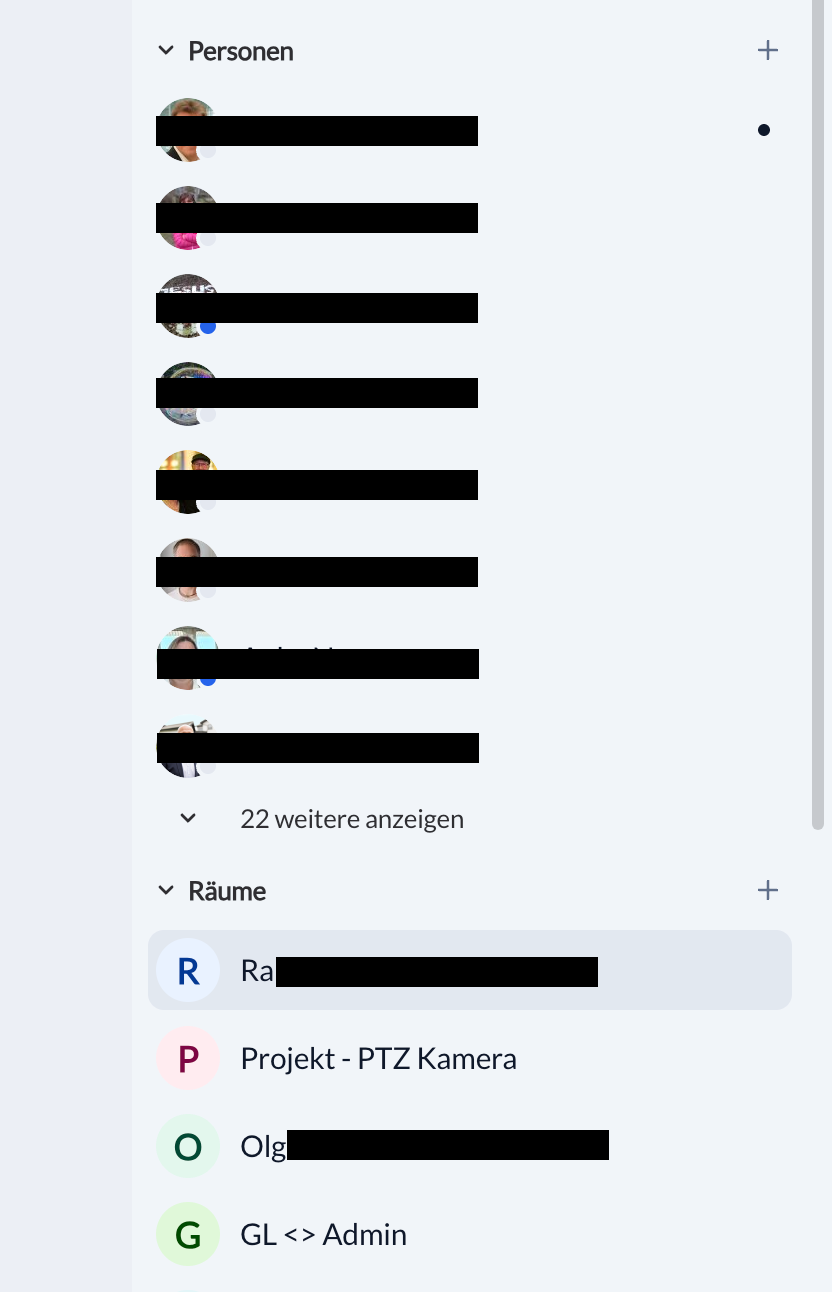Collapse the Räume section chevron
Image resolution: width=838 pixels, height=1292 pixels.
[x=166, y=890]
